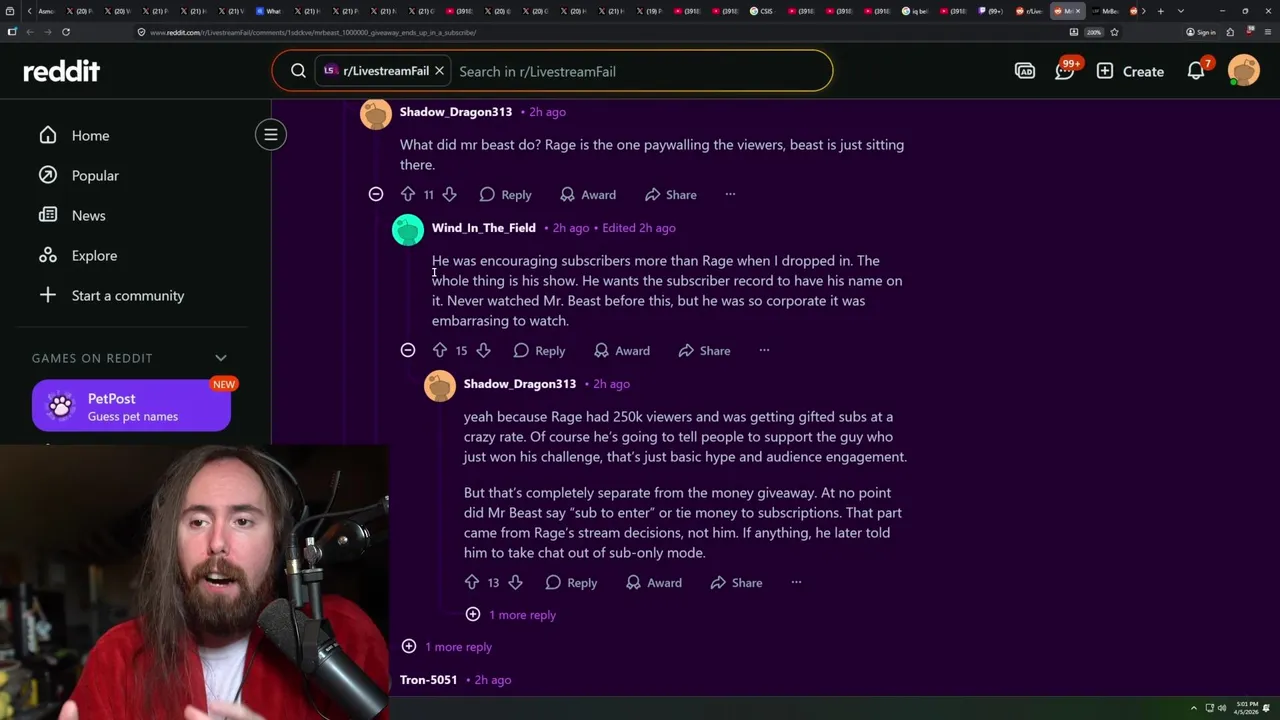
Task: Upvote Shadow_Dragon313's top comment
Action: pyautogui.click(x=407, y=194)
